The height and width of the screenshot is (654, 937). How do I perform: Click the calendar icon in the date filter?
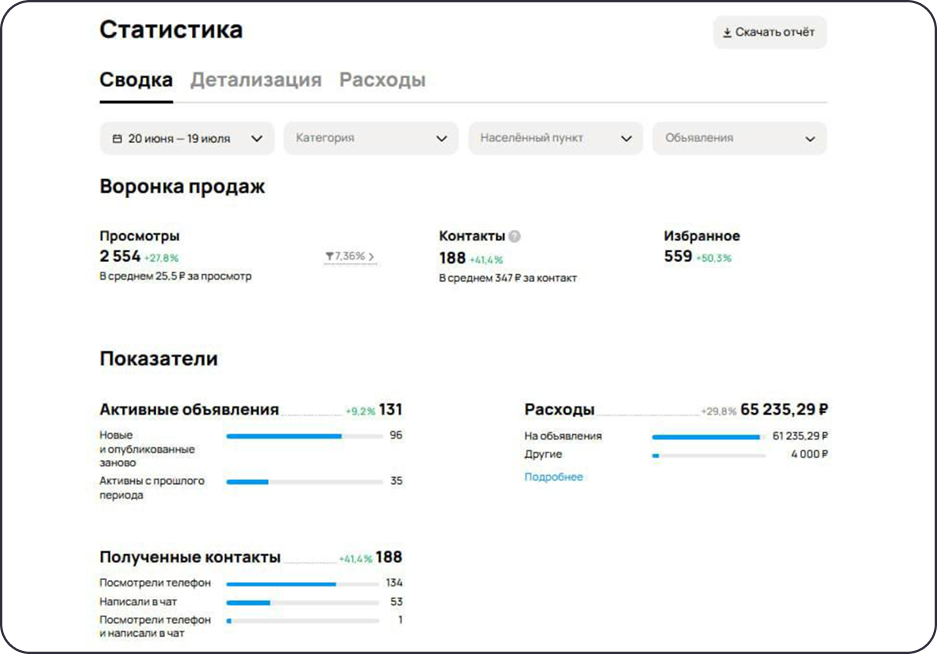coord(116,138)
